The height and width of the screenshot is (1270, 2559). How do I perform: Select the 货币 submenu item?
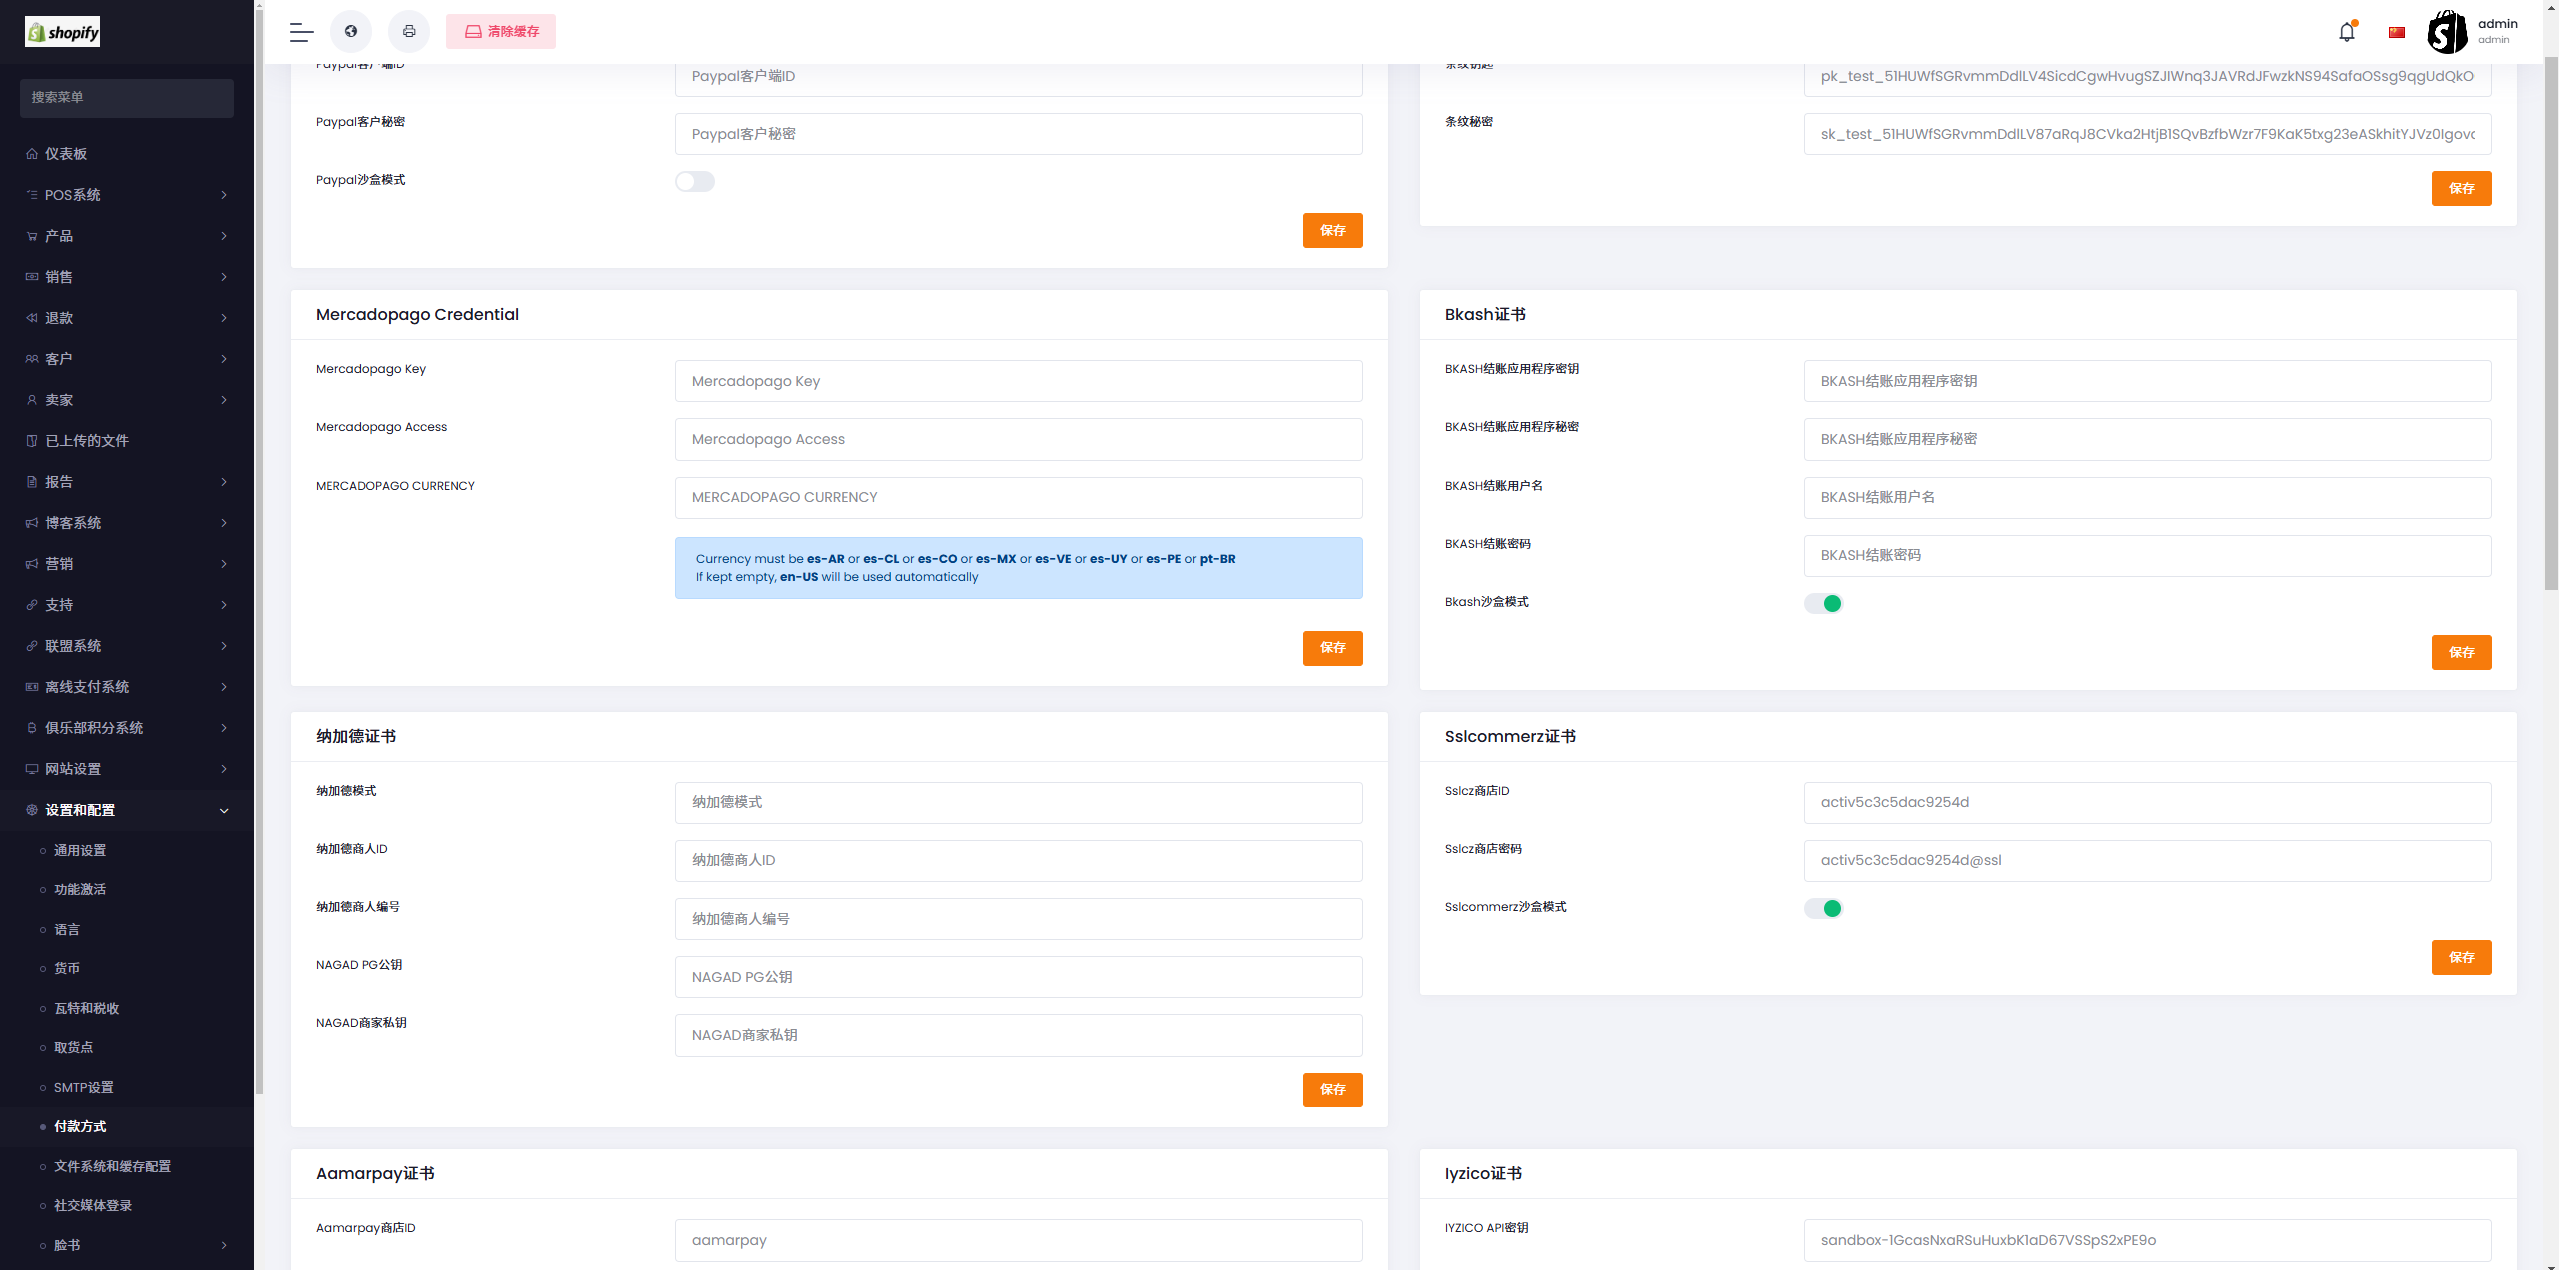tap(67, 968)
